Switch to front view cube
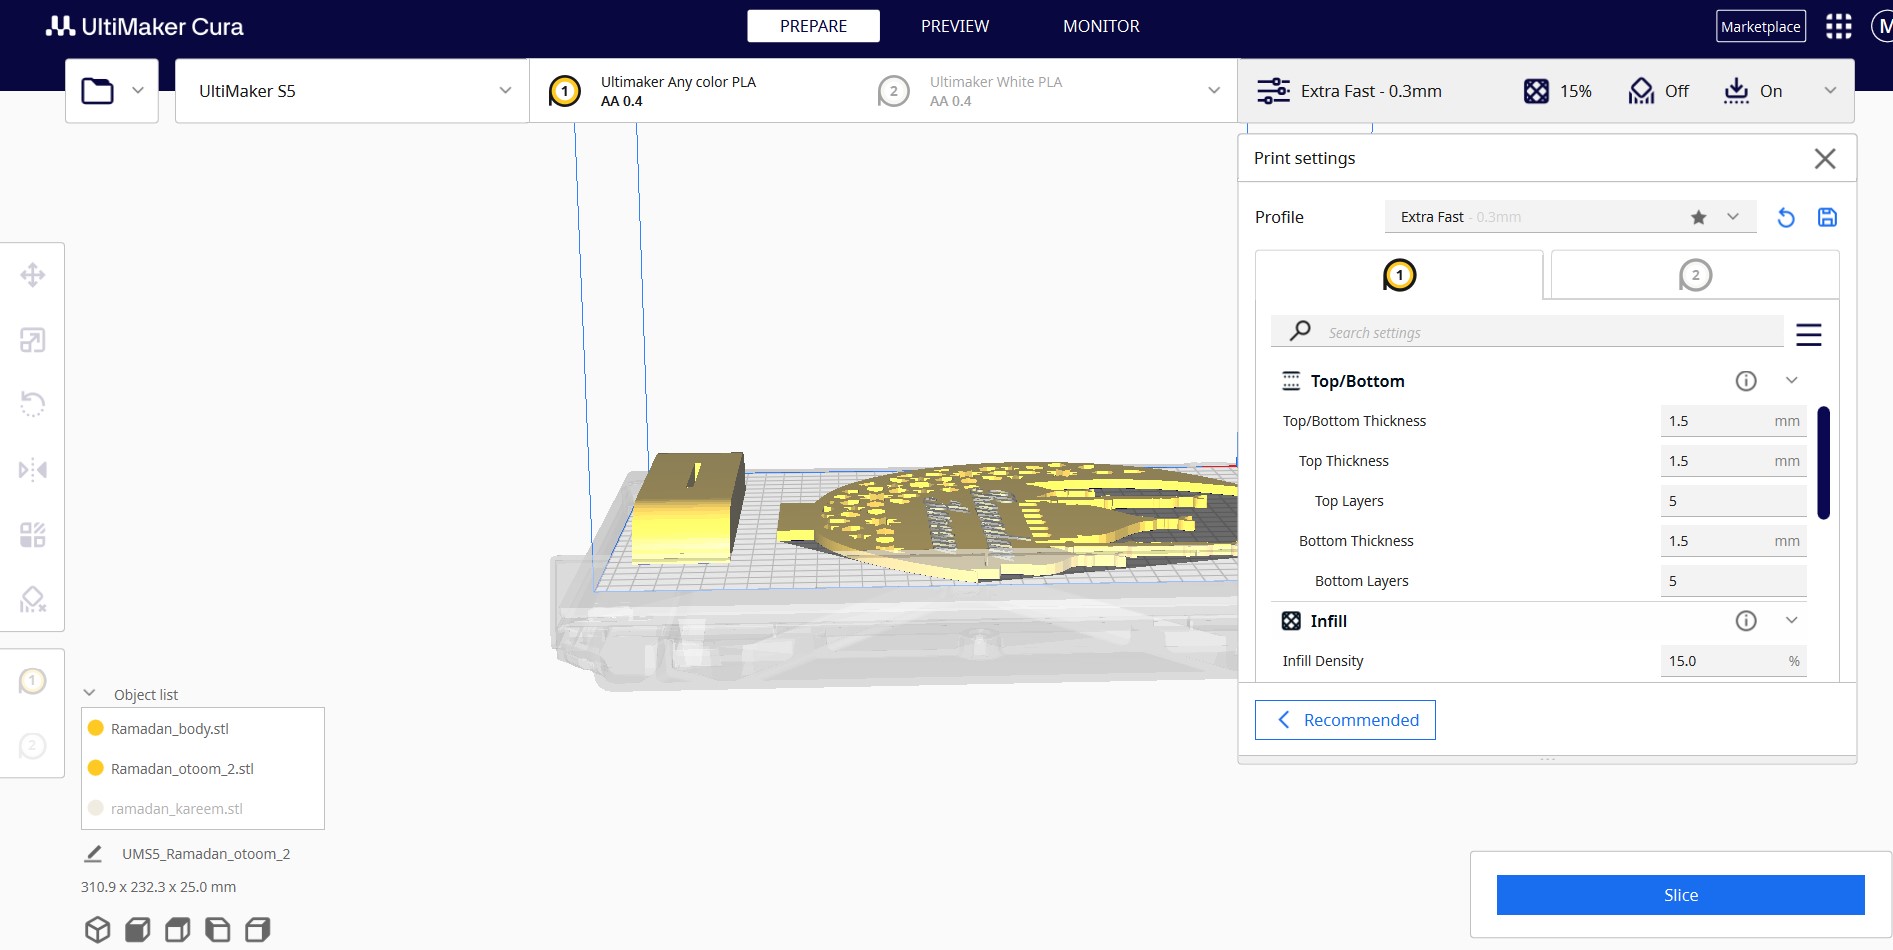Screen dimensions: 1893x950 pos(137,930)
